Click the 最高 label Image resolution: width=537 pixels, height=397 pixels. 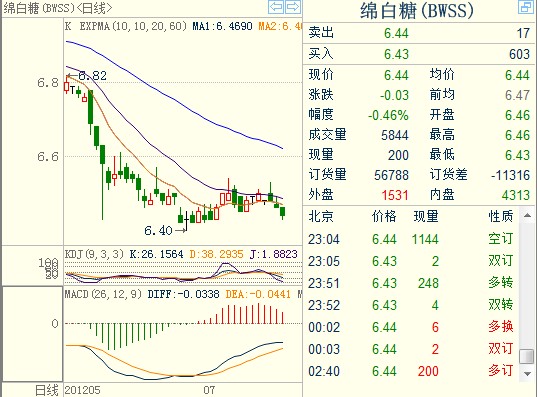(442, 135)
